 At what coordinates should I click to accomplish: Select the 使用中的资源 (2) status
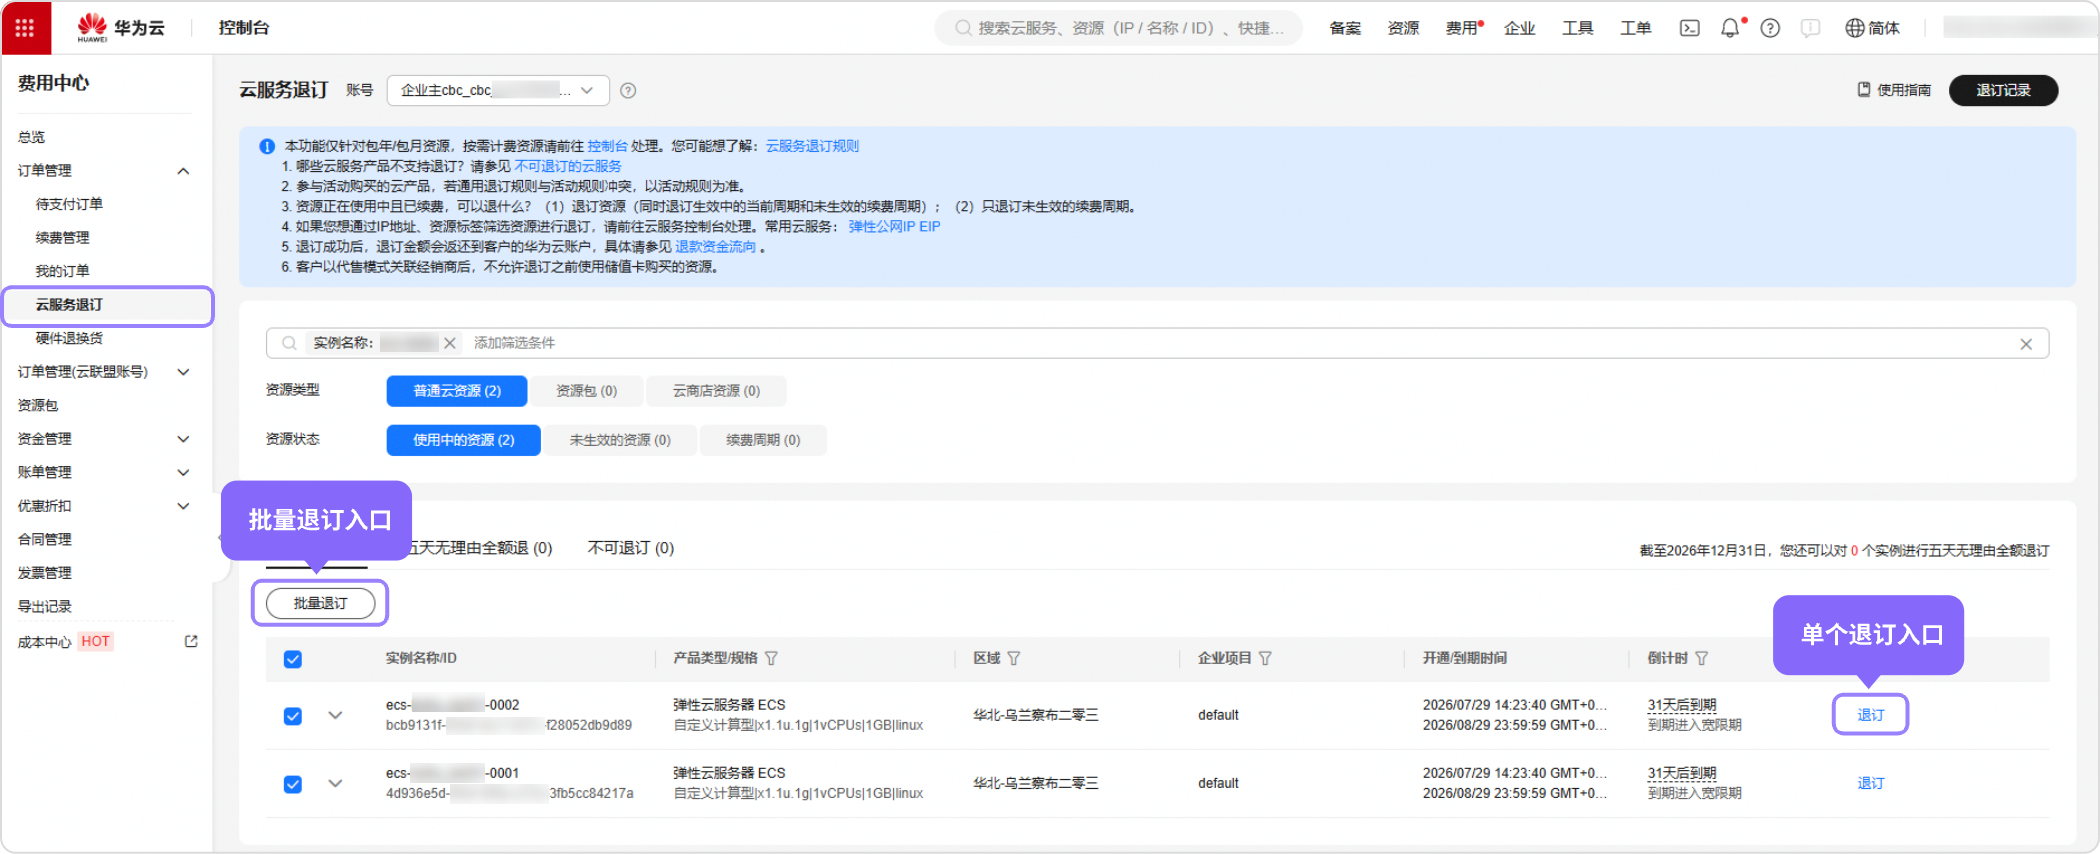(x=464, y=440)
